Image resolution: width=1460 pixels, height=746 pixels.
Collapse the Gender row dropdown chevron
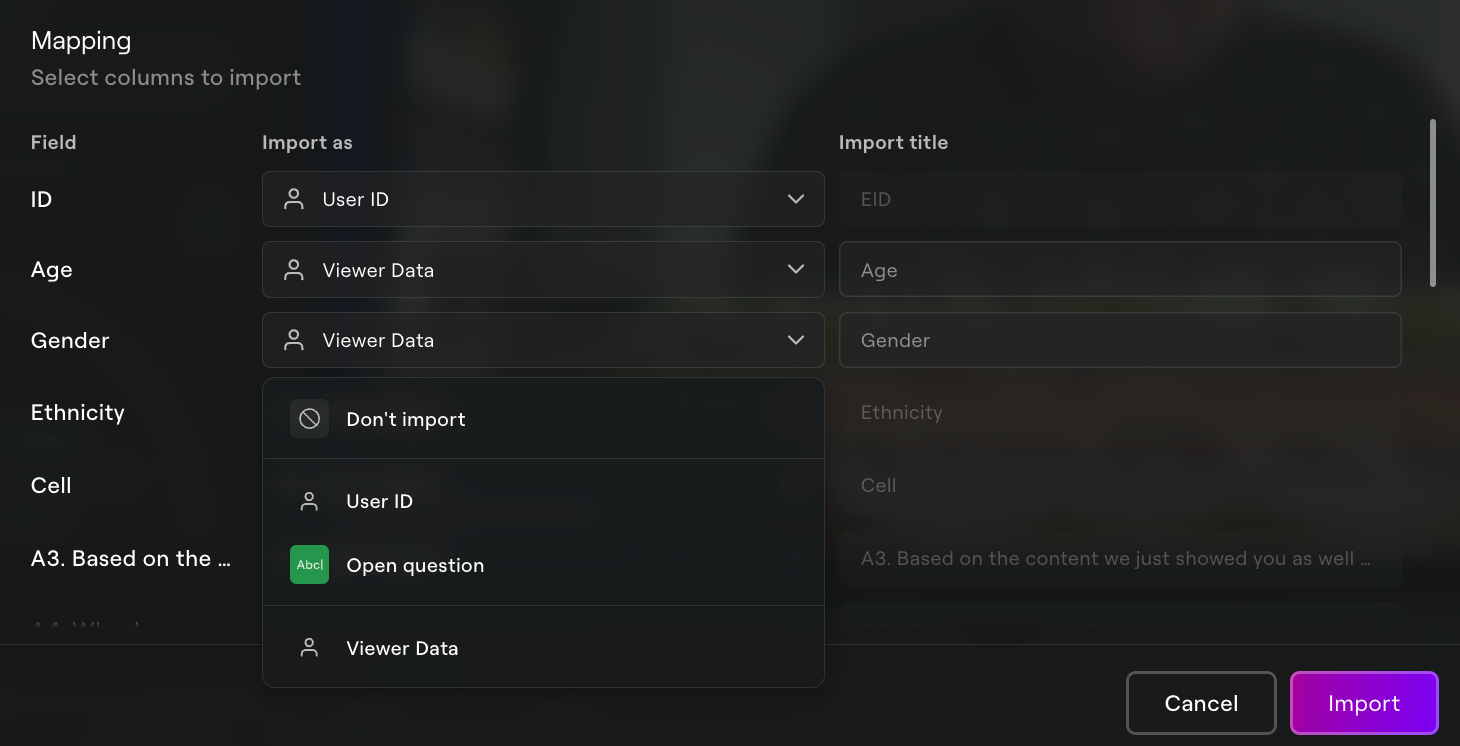click(x=796, y=340)
